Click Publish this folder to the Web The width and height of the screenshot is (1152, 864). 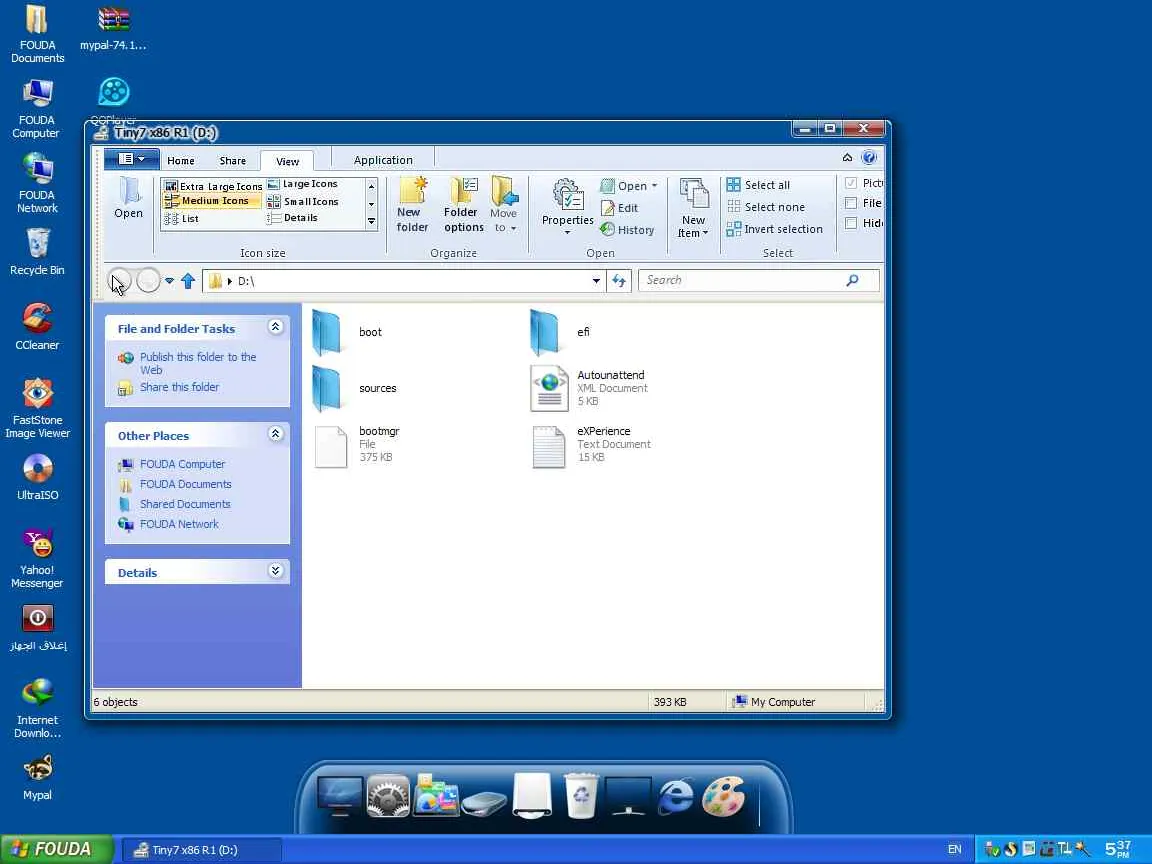(x=198, y=363)
